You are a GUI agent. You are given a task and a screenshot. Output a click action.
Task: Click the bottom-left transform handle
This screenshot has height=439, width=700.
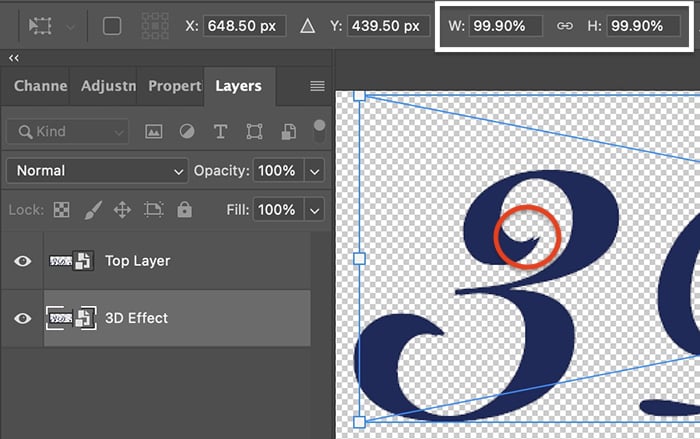tap(359, 422)
